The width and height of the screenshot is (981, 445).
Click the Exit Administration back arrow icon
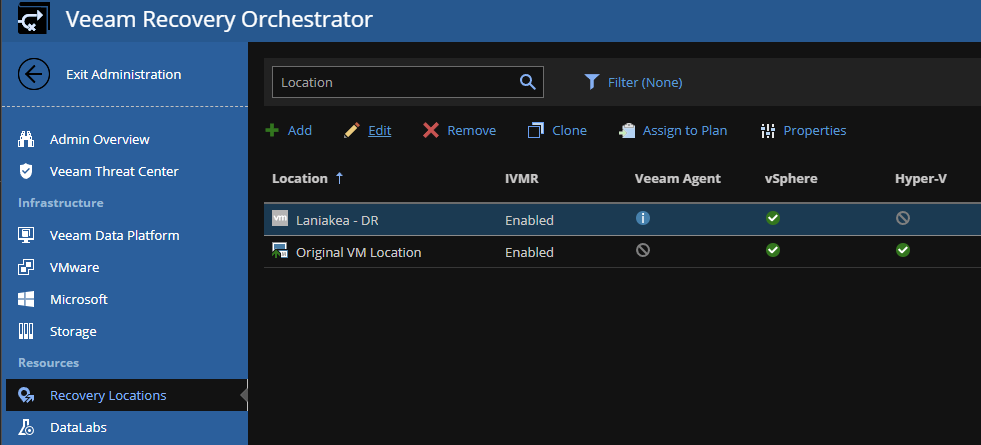(34, 74)
